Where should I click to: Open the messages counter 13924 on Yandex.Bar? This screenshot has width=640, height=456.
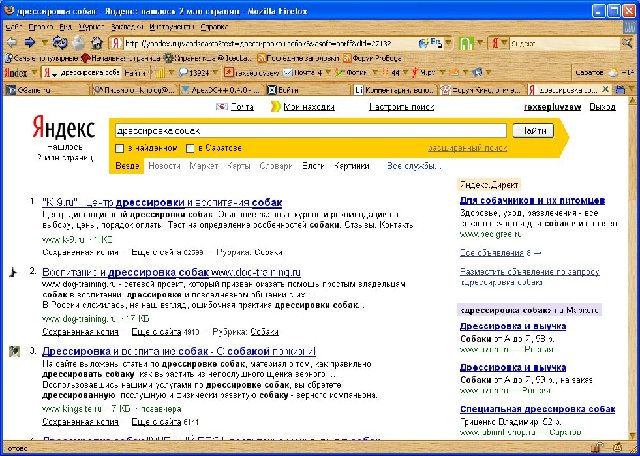194,73
